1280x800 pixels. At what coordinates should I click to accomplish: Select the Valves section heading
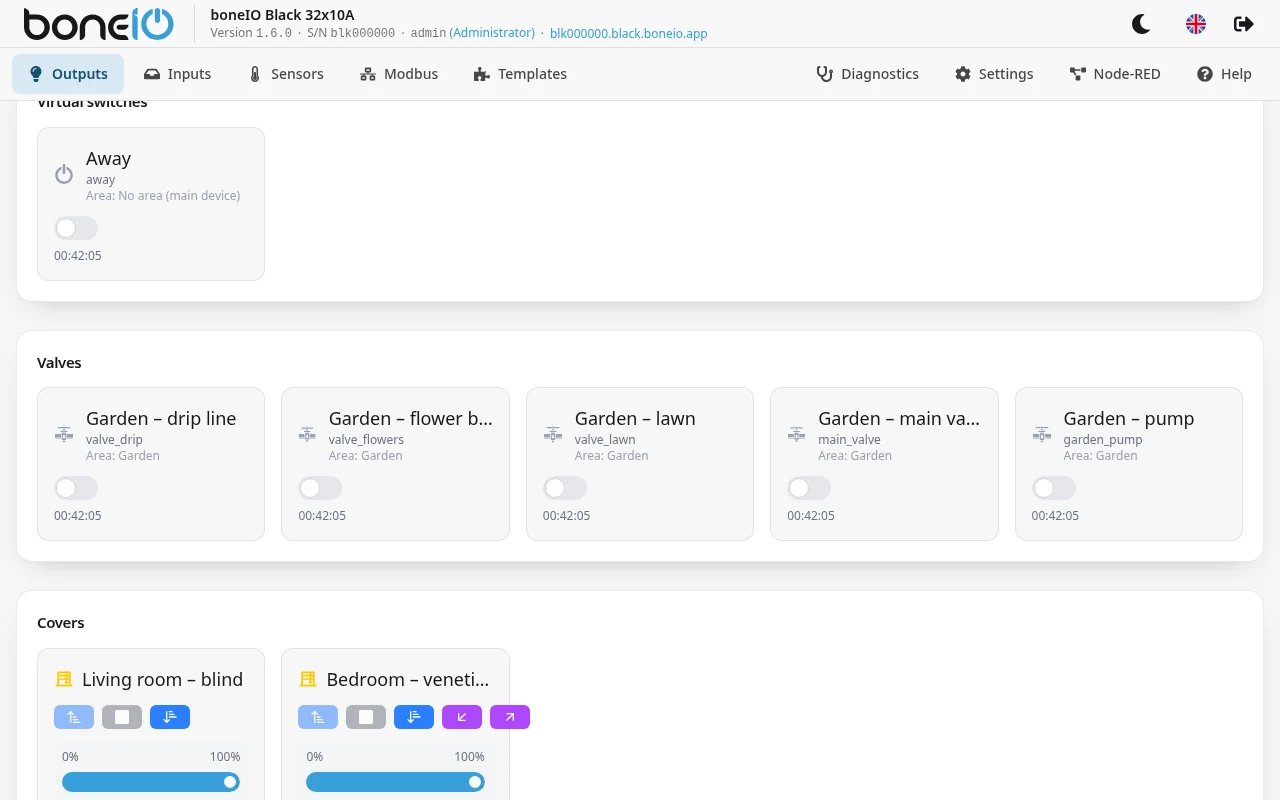pos(59,363)
